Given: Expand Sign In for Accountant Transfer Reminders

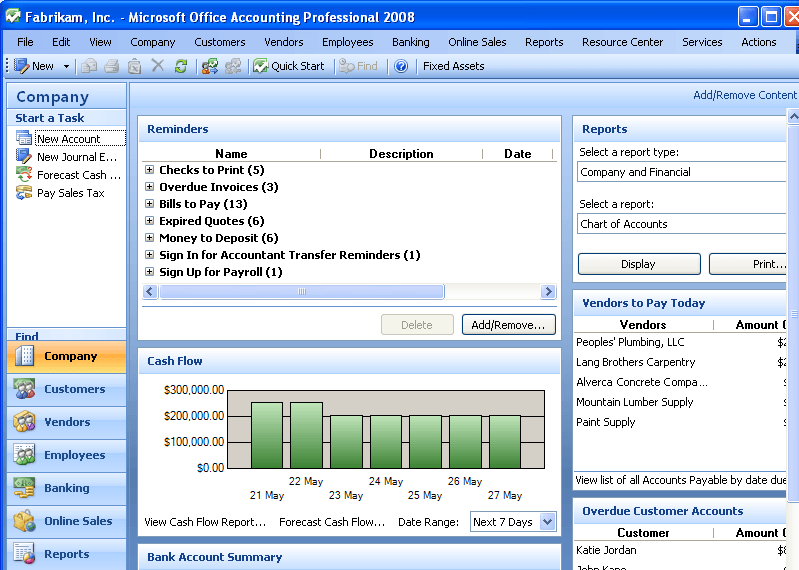Looking at the screenshot, I should click(x=149, y=255).
